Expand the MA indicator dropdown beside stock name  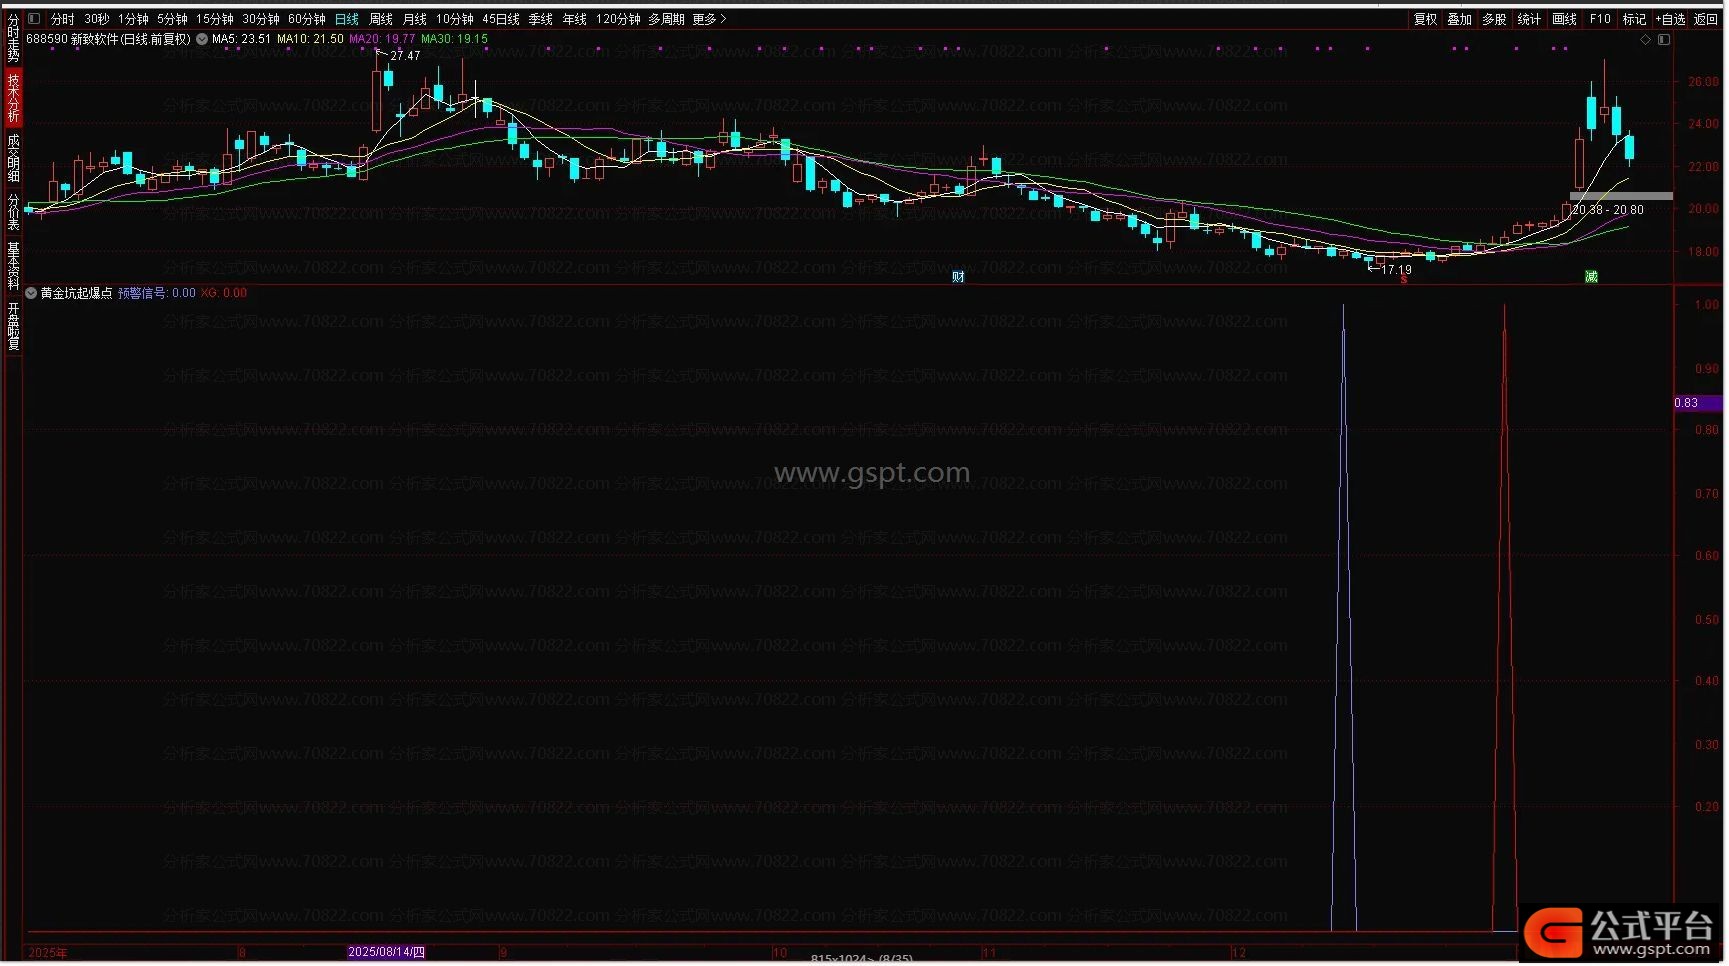(x=202, y=40)
